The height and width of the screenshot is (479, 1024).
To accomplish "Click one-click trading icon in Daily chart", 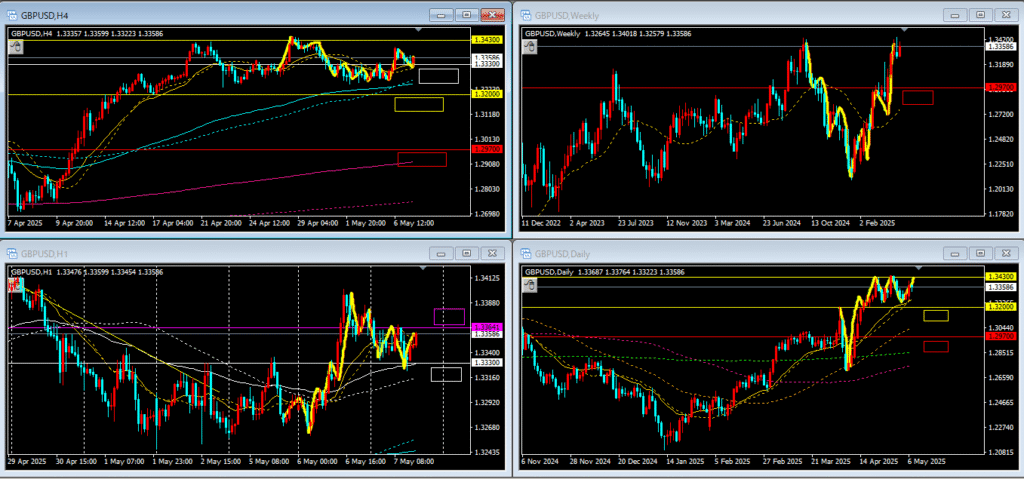I will pos(530,284).
